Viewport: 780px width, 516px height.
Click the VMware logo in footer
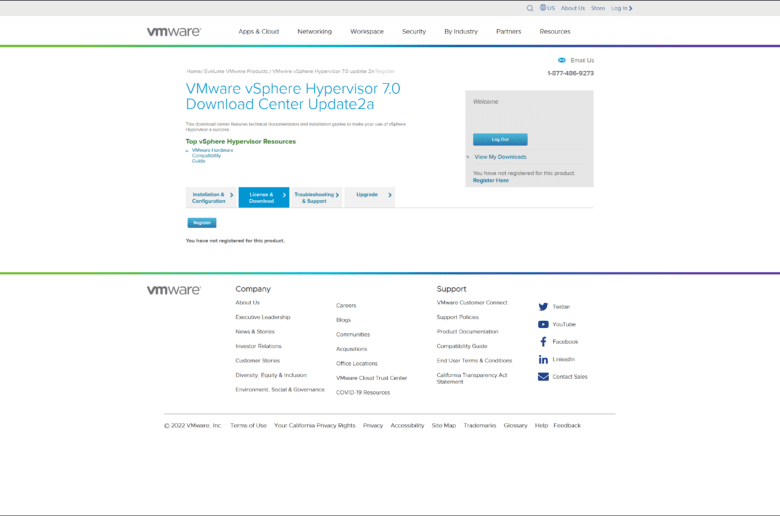coord(174,290)
